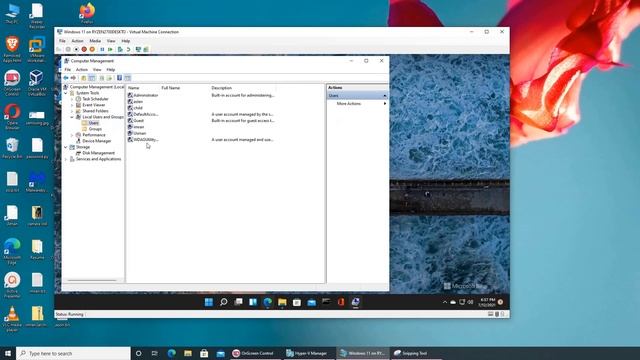This screenshot has height=360, width=640.
Task: Click the blue Help icon in Computer Management toolbar
Action: pos(120,78)
